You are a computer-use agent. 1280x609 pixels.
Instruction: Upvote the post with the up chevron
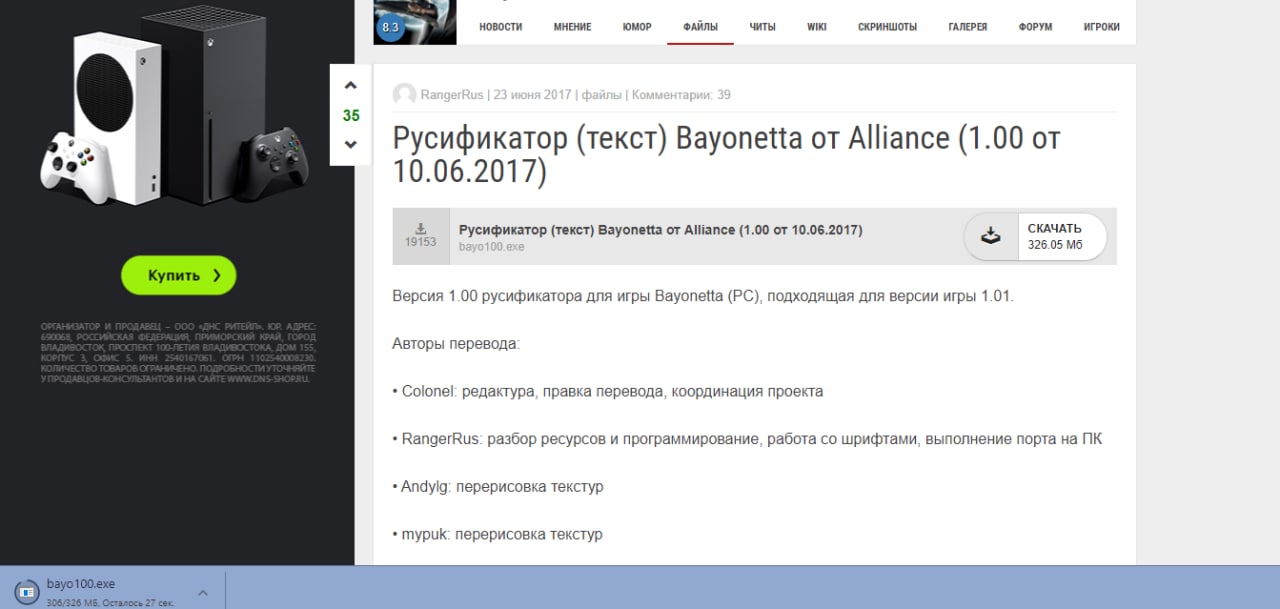click(350, 86)
